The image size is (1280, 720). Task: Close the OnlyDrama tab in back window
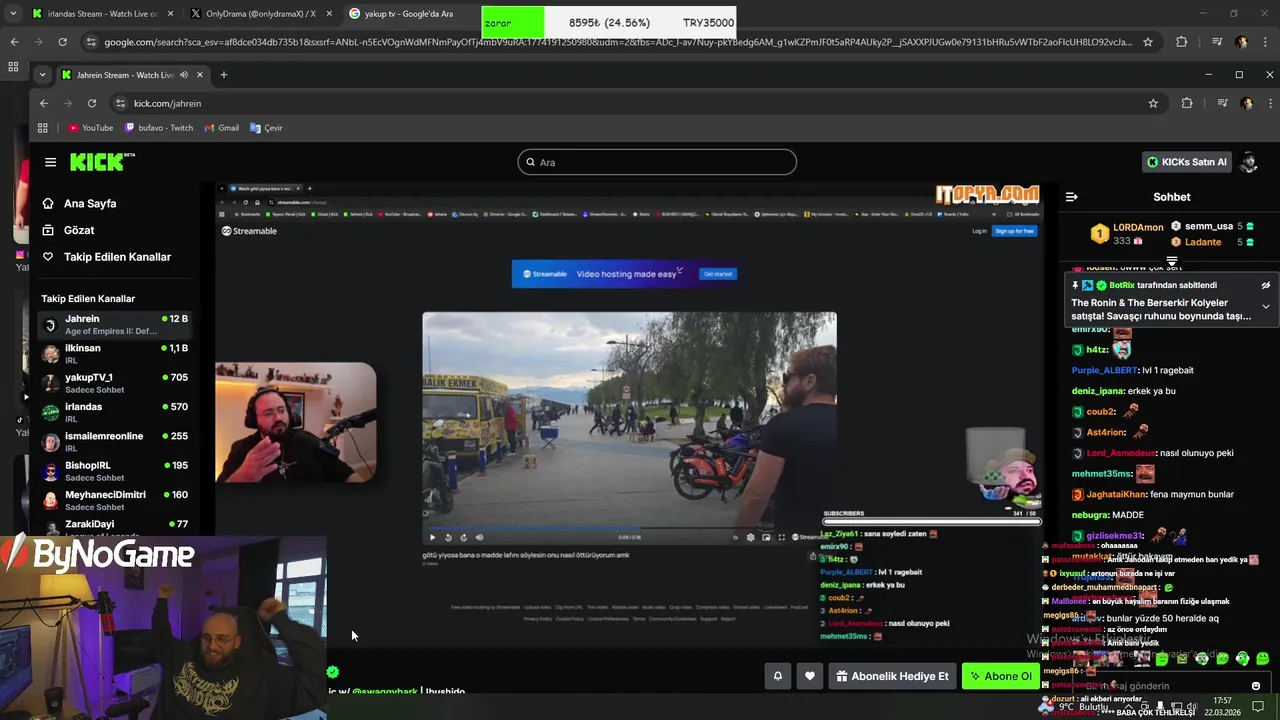coord(329,14)
